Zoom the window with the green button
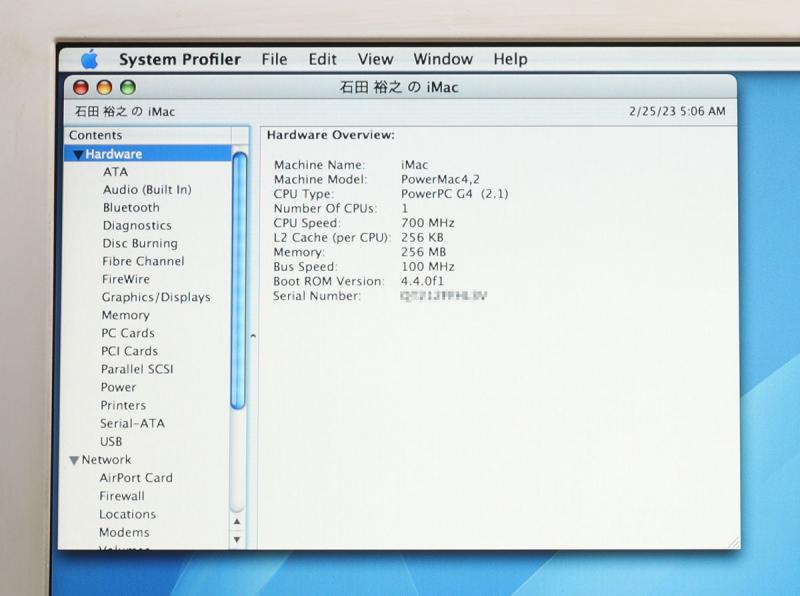The image size is (800, 596). pos(128,88)
